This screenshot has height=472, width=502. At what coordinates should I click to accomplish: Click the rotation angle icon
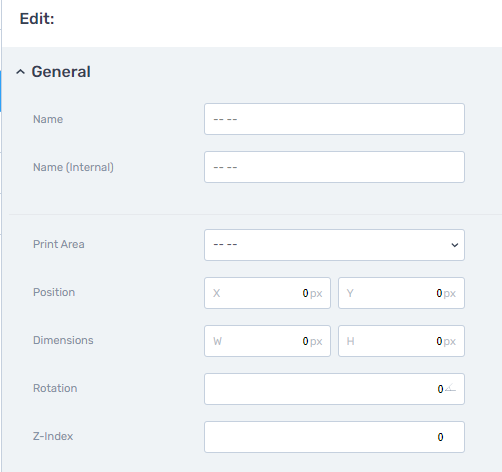(x=450, y=388)
